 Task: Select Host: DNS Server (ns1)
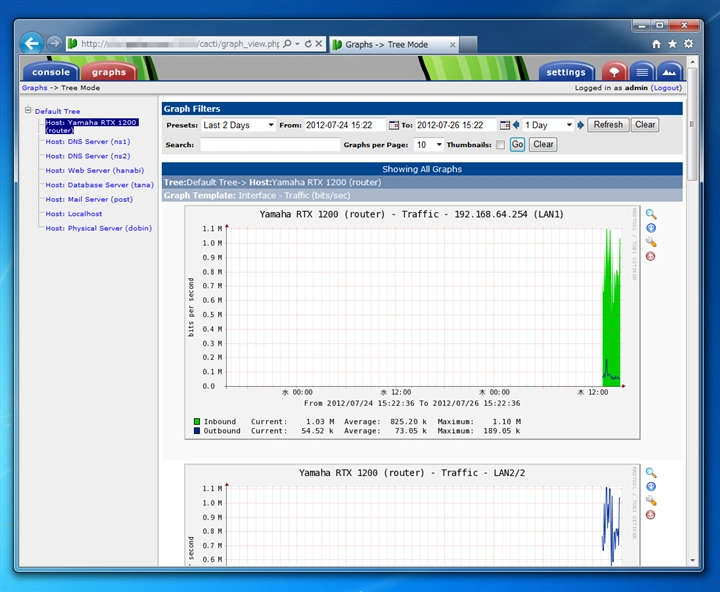pos(88,141)
